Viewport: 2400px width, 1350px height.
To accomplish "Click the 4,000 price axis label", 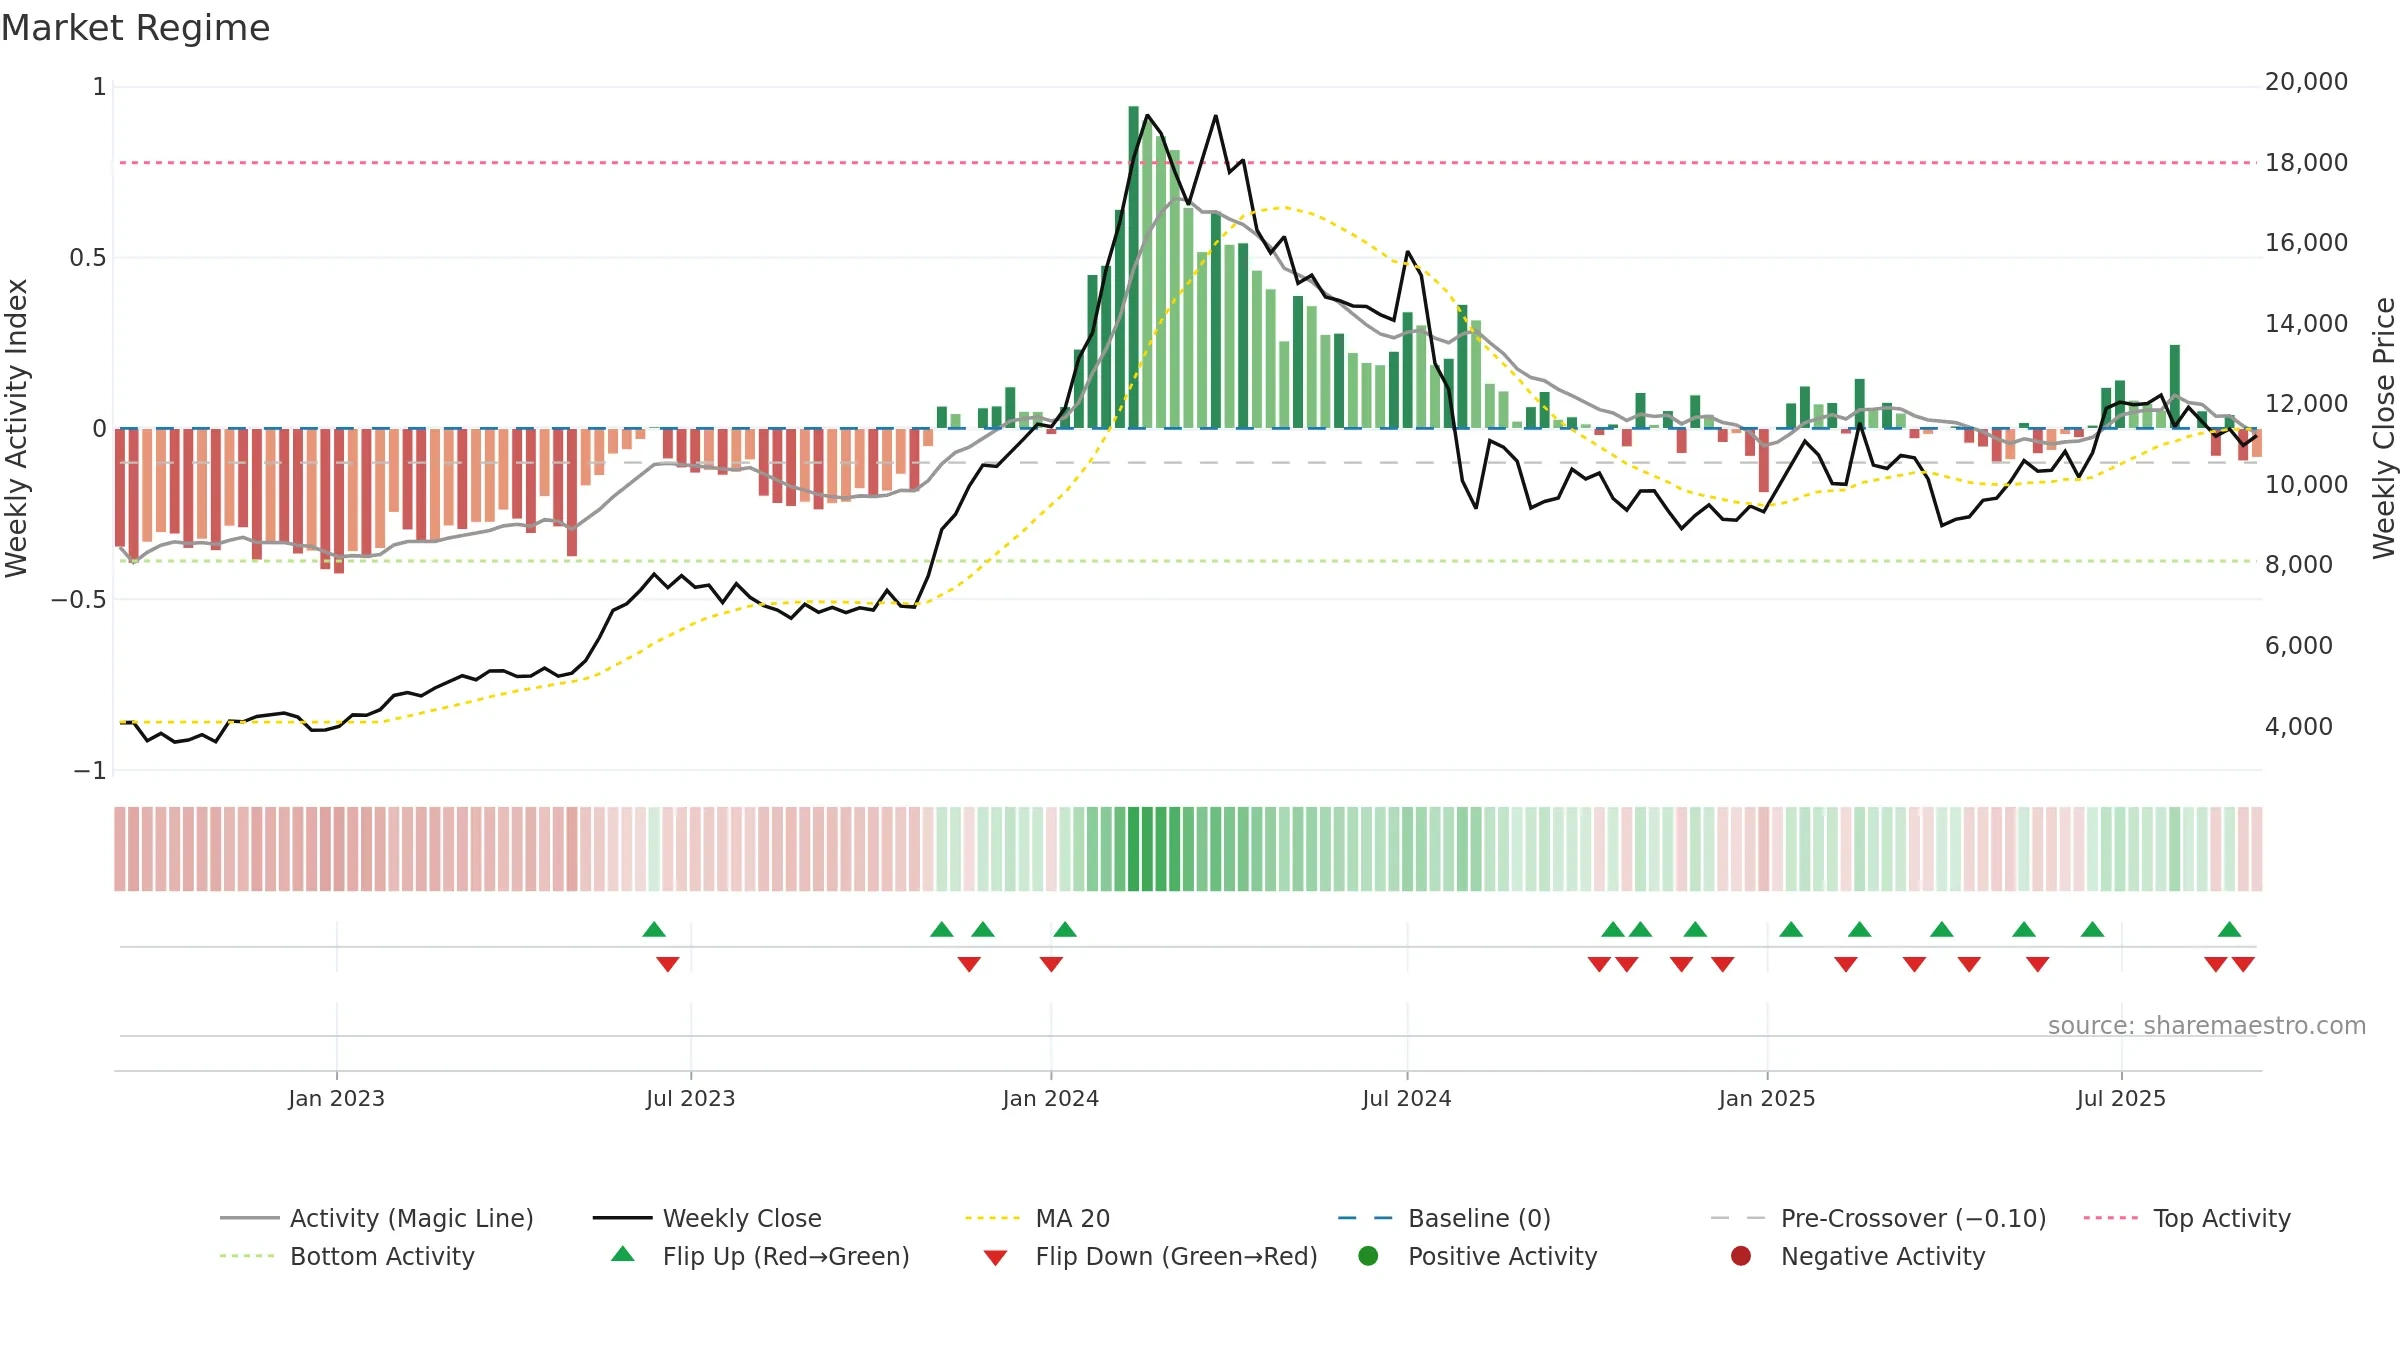I will point(2299,726).
